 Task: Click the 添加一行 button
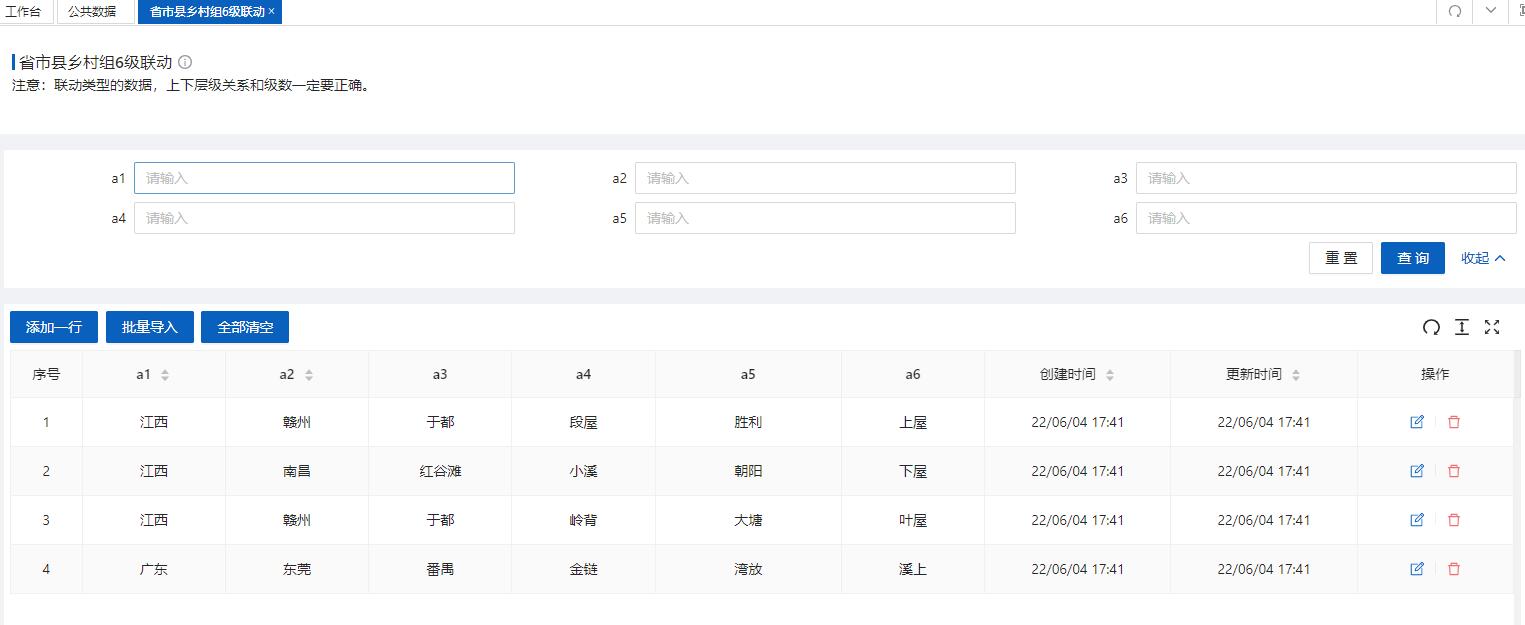(54, 327)
